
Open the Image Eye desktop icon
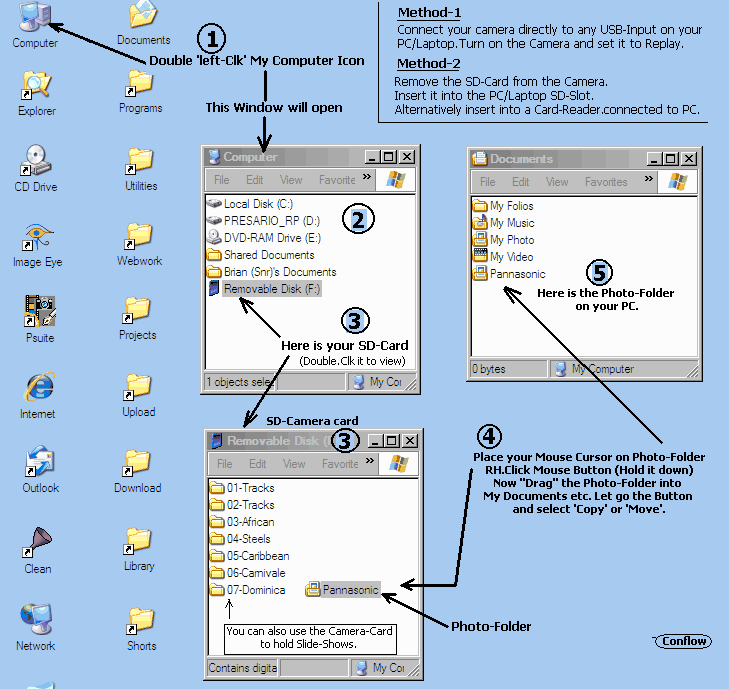[x=37, y=241]
